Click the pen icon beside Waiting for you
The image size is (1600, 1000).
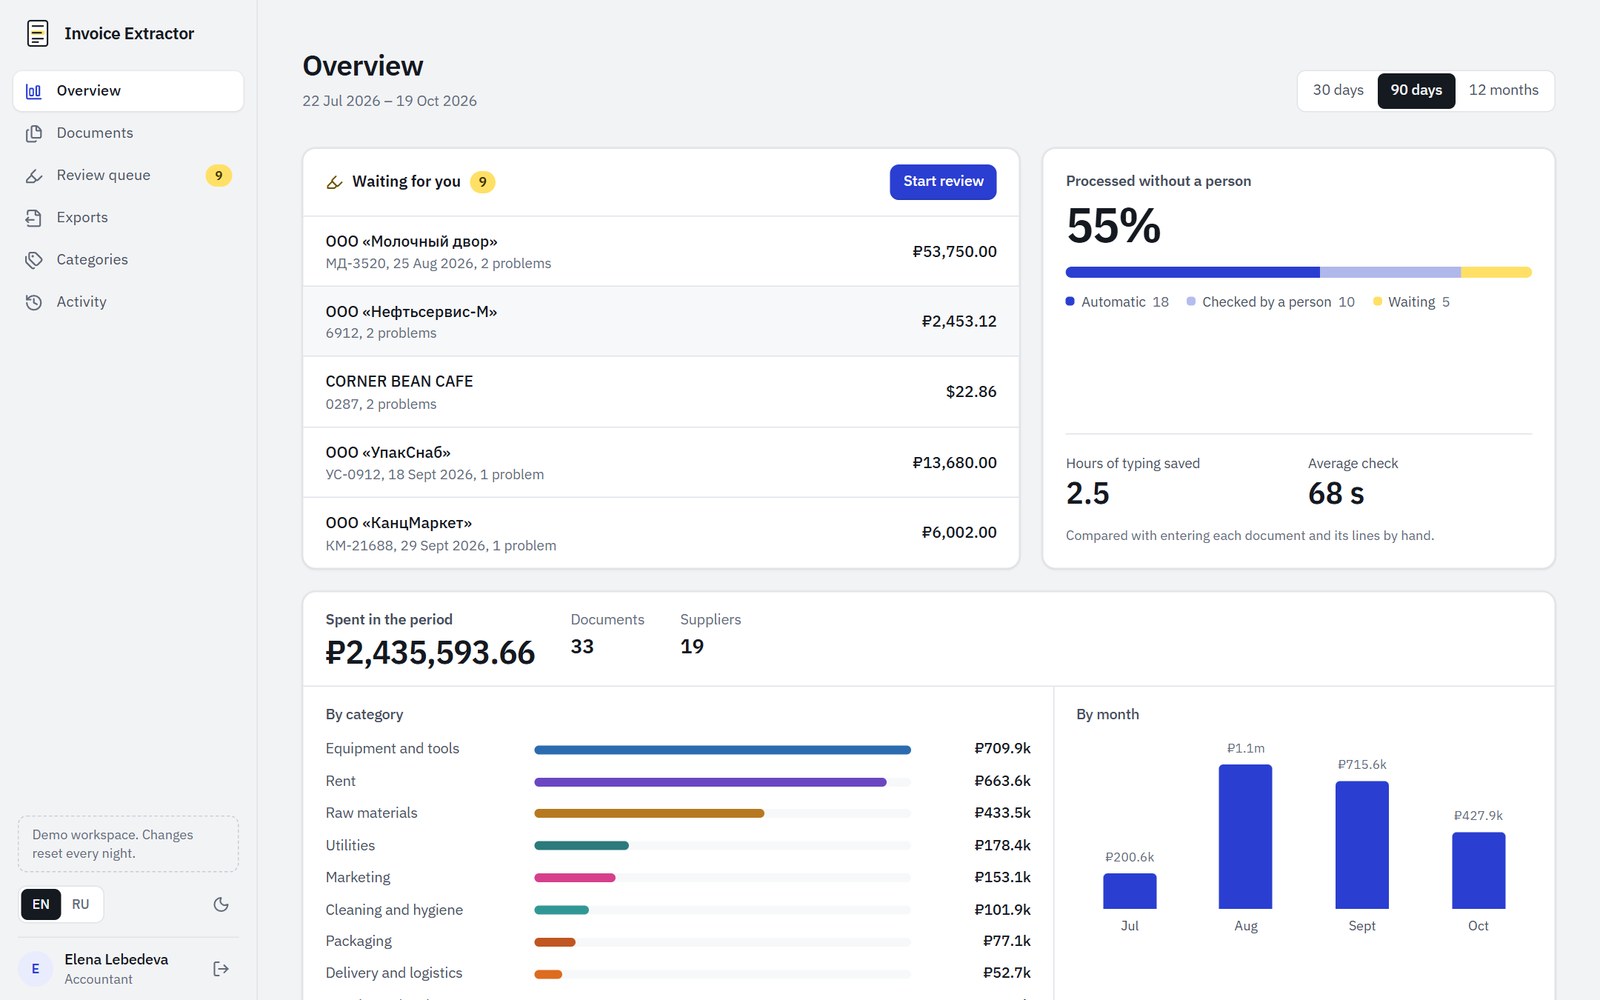click(x=335, y=182)
